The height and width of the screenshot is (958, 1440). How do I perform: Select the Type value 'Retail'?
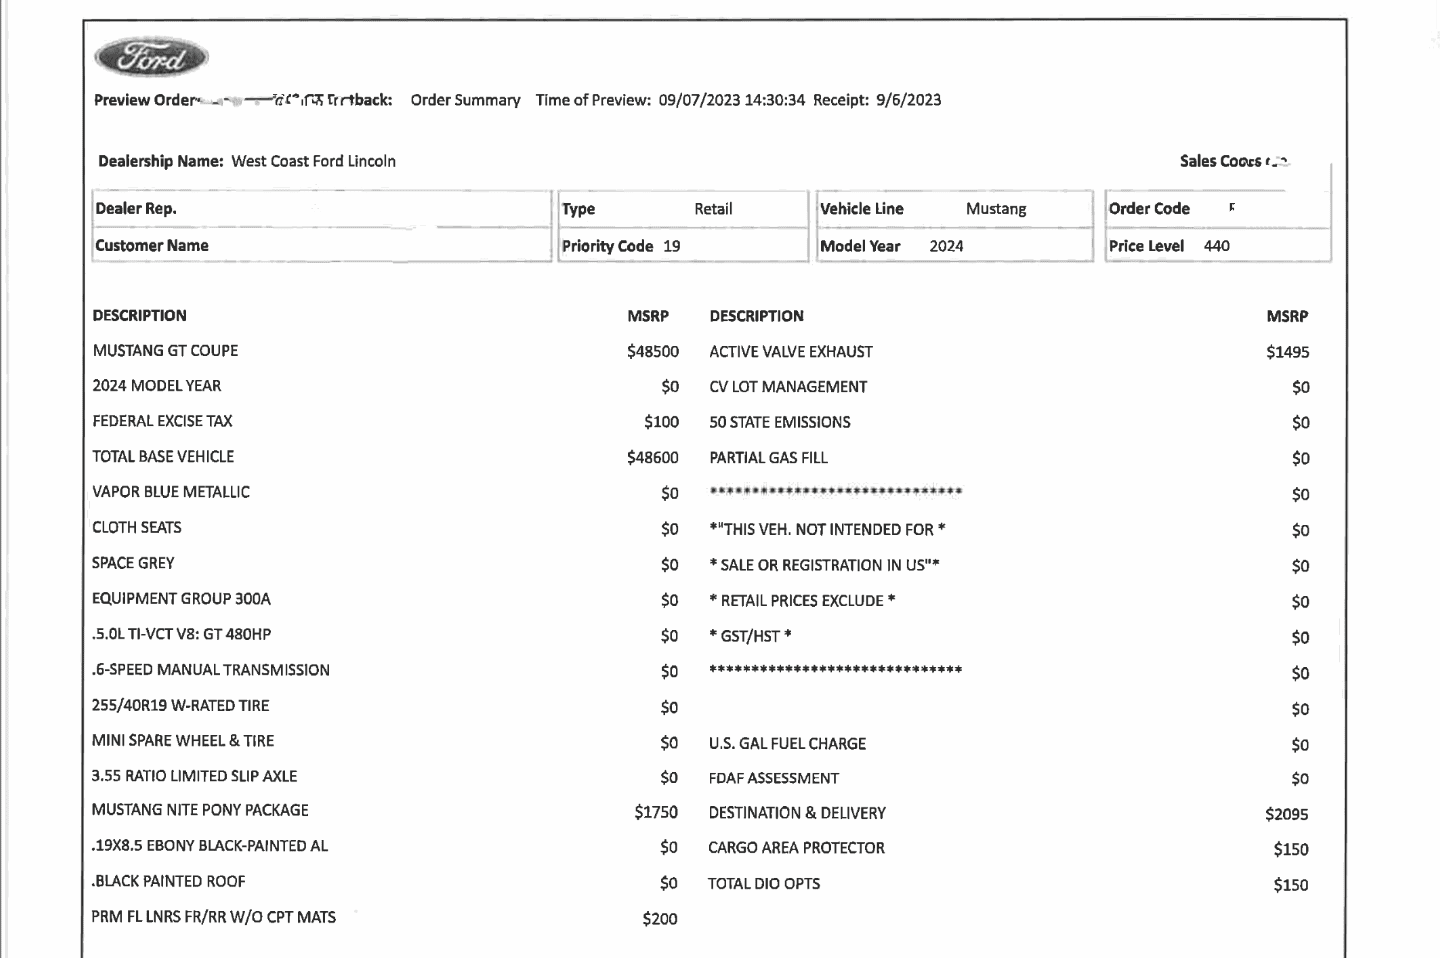713,209
